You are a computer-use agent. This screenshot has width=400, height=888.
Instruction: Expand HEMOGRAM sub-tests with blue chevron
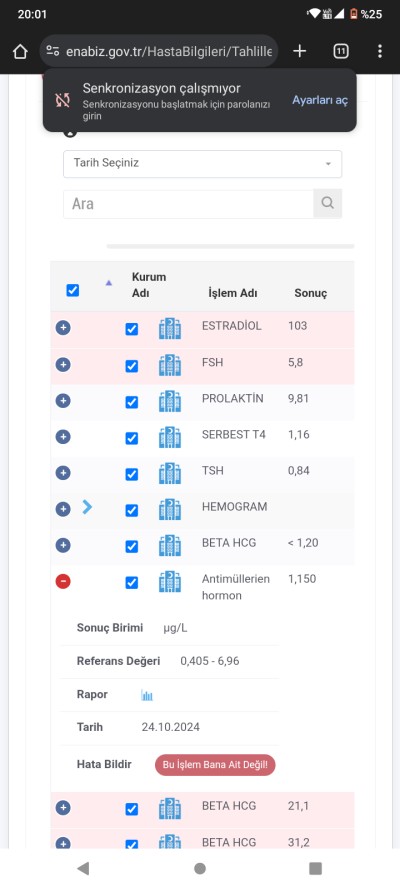pyautogui.click(x=87, y=507)
